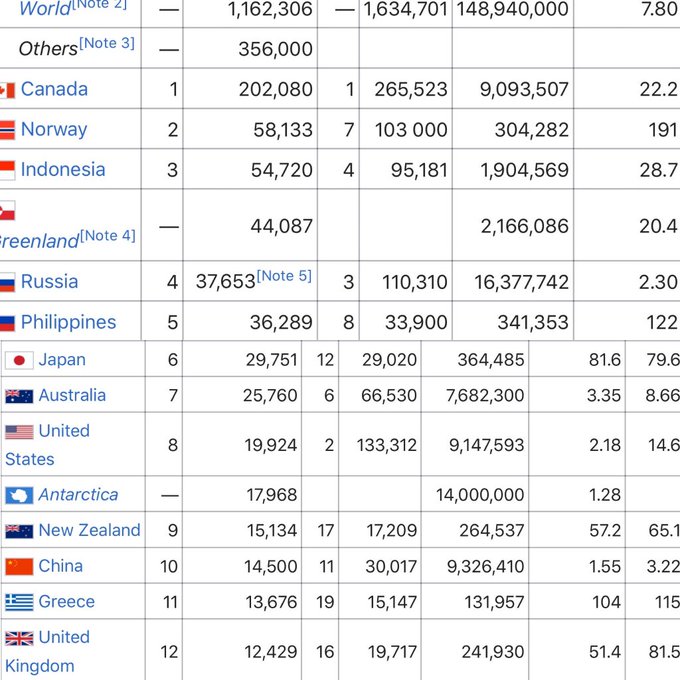Click the Indonesia flag icon
Screen dimensions: 680x680
coord(7,170)
